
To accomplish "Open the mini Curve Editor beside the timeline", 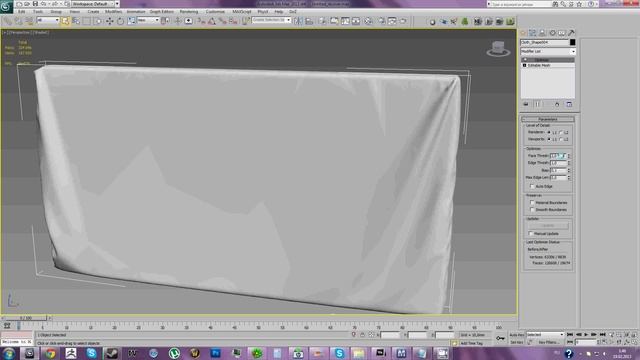I will (x=7, y=326).
